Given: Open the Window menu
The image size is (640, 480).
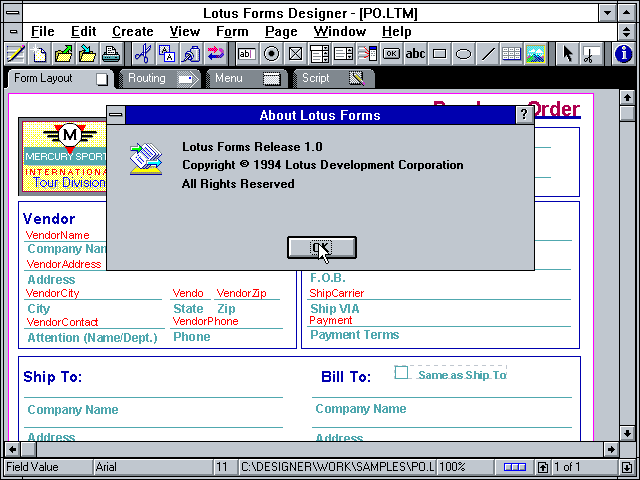Looking at the screenshot, I should tap(340, 31).
